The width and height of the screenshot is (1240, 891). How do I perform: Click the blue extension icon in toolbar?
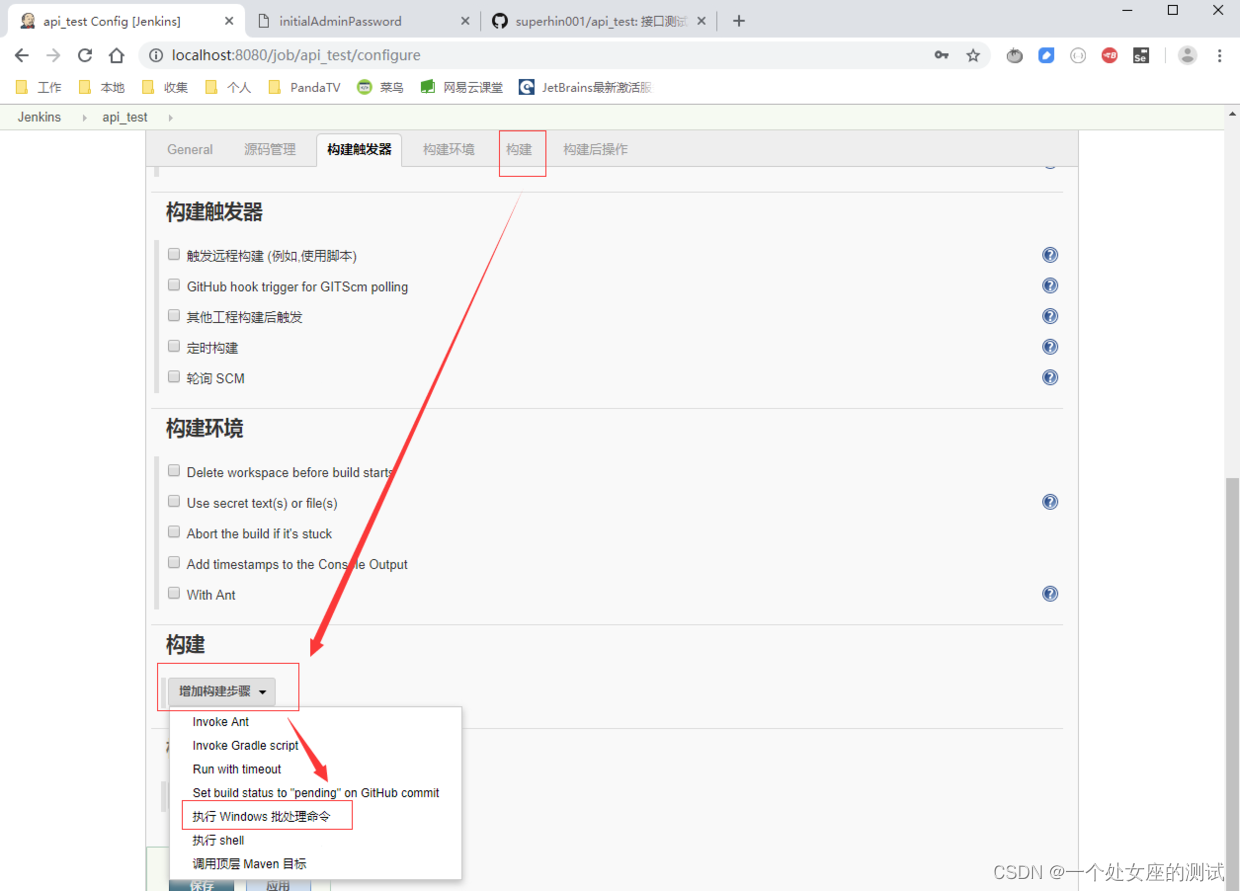1046,56
